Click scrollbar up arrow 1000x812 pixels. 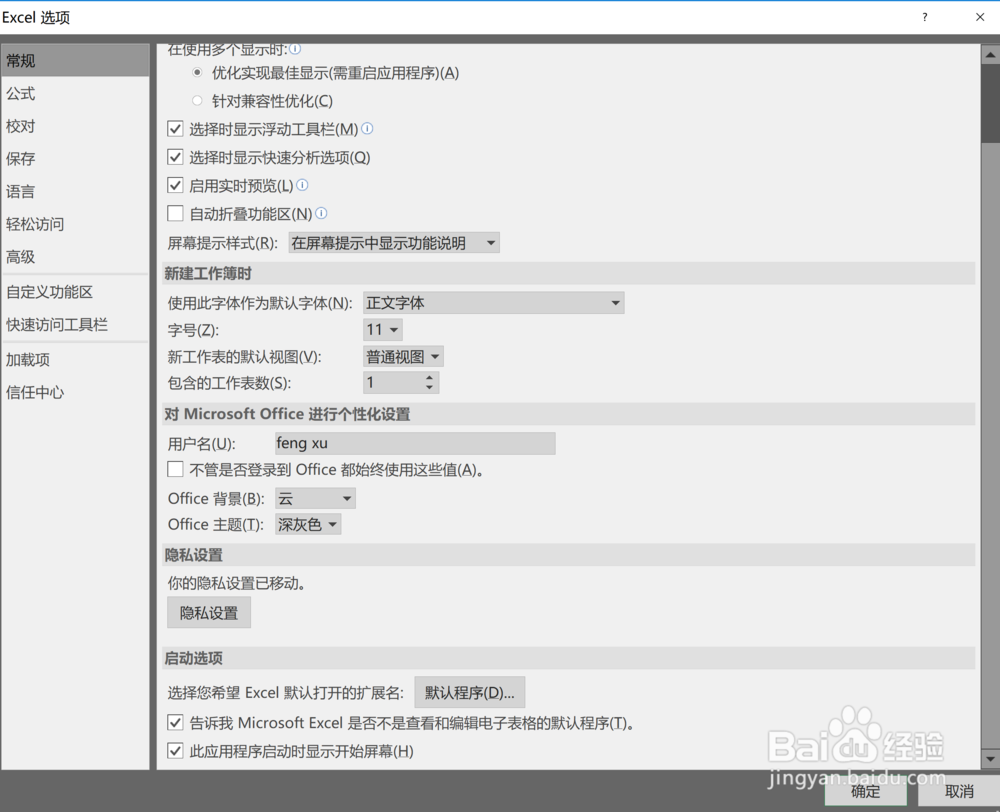tap(990, 55)
